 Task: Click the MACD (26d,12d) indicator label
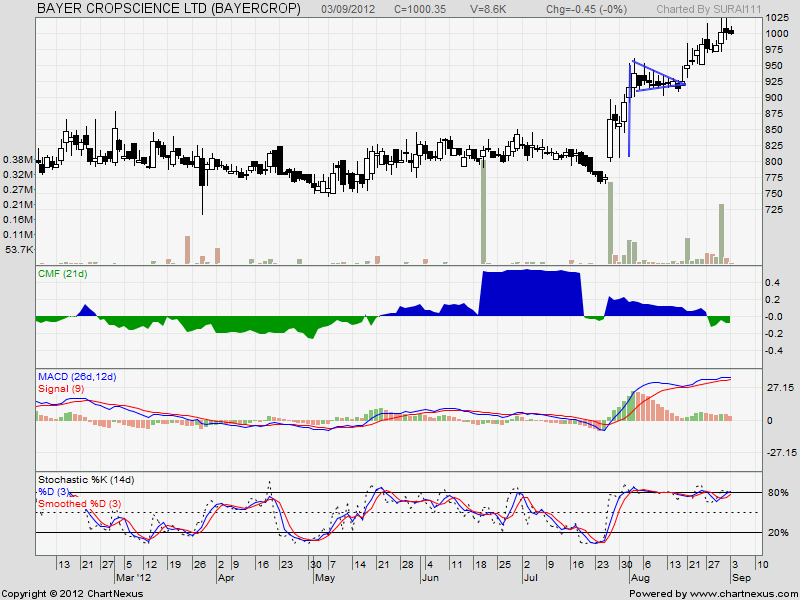tap(78, 377)
